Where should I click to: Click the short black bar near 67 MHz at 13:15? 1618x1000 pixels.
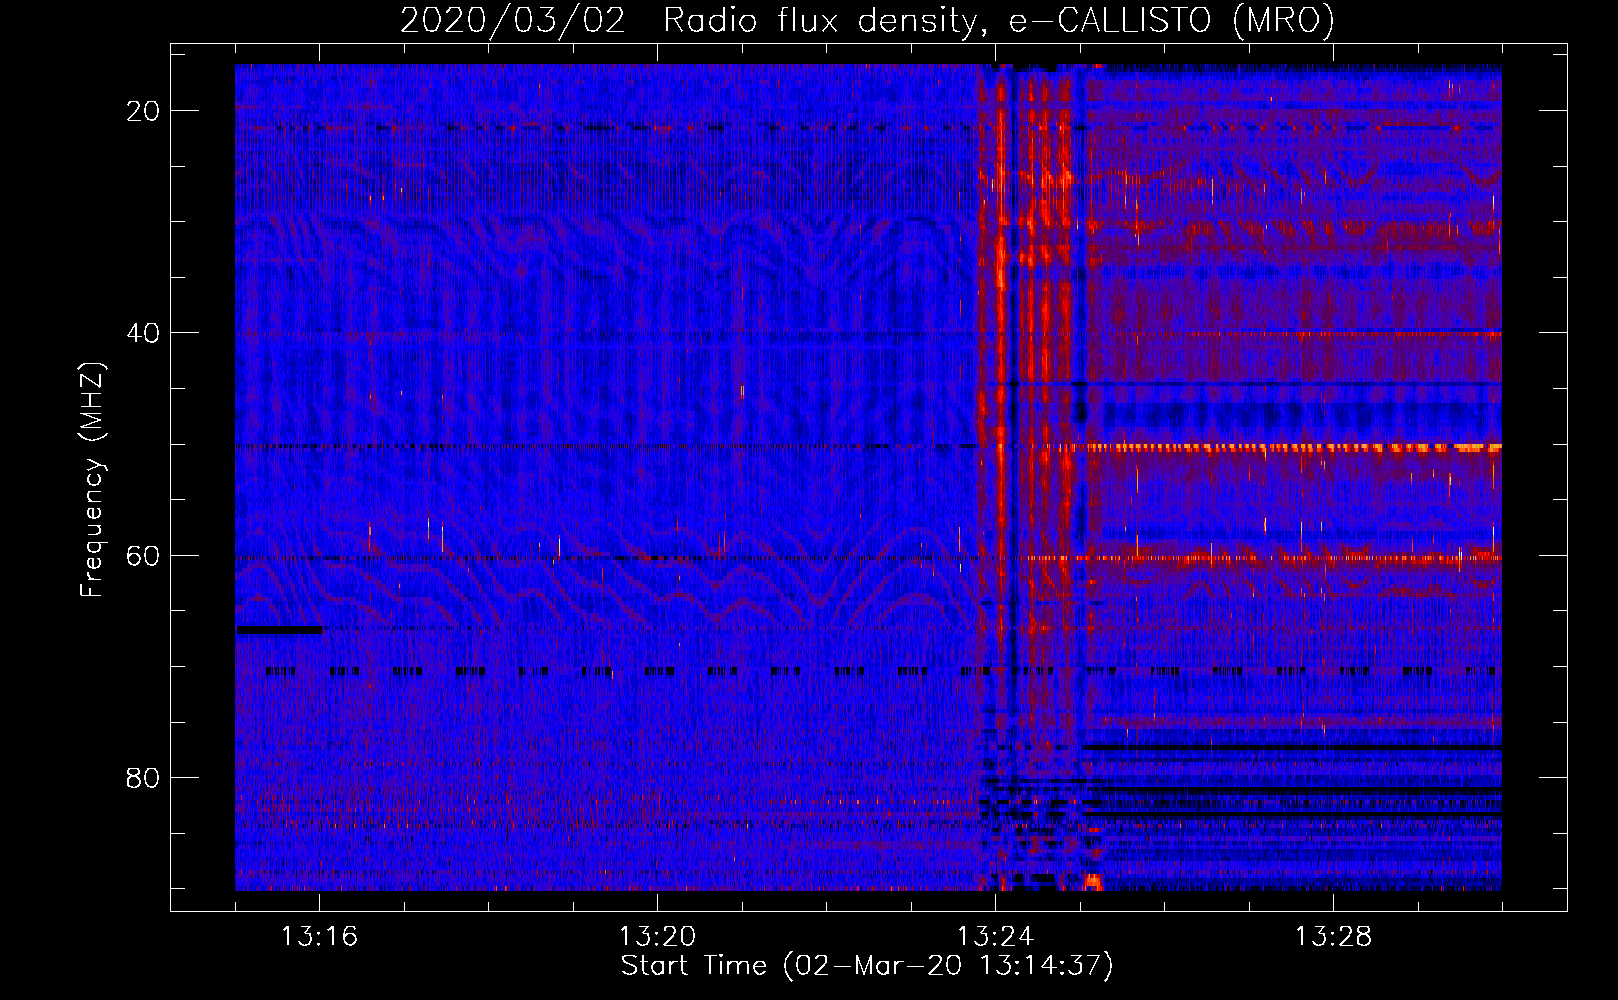(279, 630)
